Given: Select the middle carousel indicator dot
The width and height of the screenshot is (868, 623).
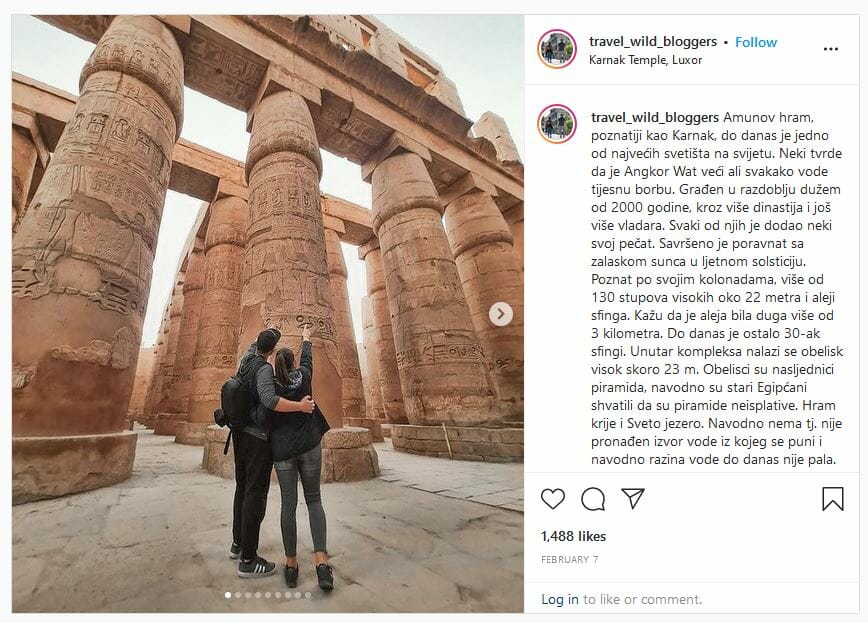Looking at the screenshot, I should pyautogui.click(x=268, y=595).
